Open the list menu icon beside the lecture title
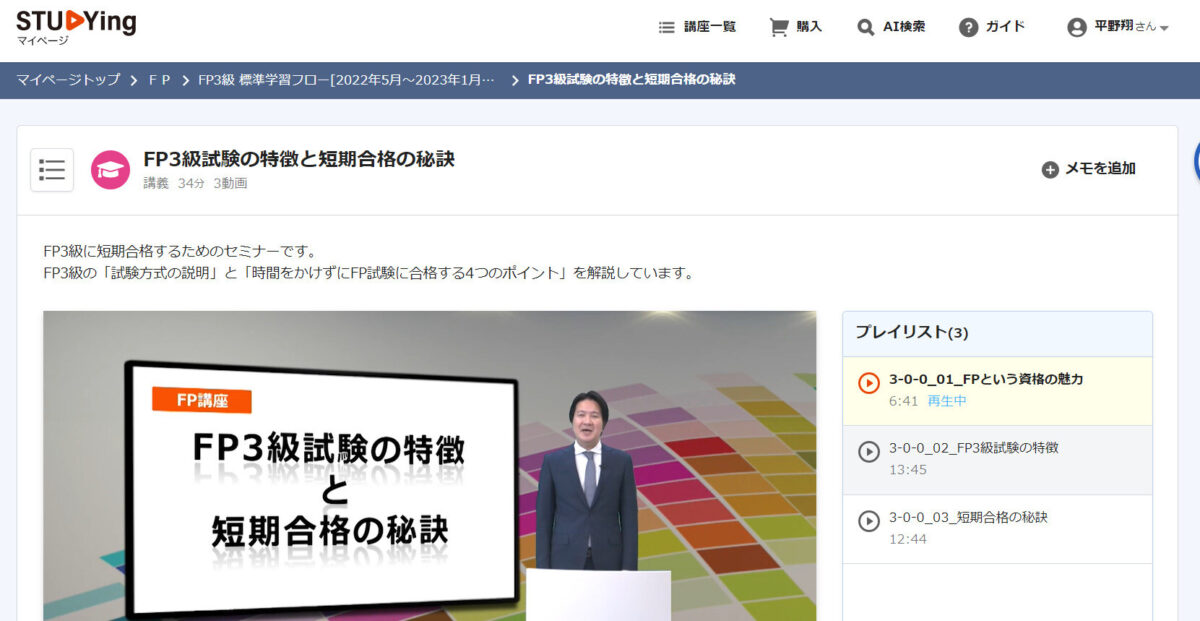This screenshot has width=1200, height=621. [x=52, y=170]
